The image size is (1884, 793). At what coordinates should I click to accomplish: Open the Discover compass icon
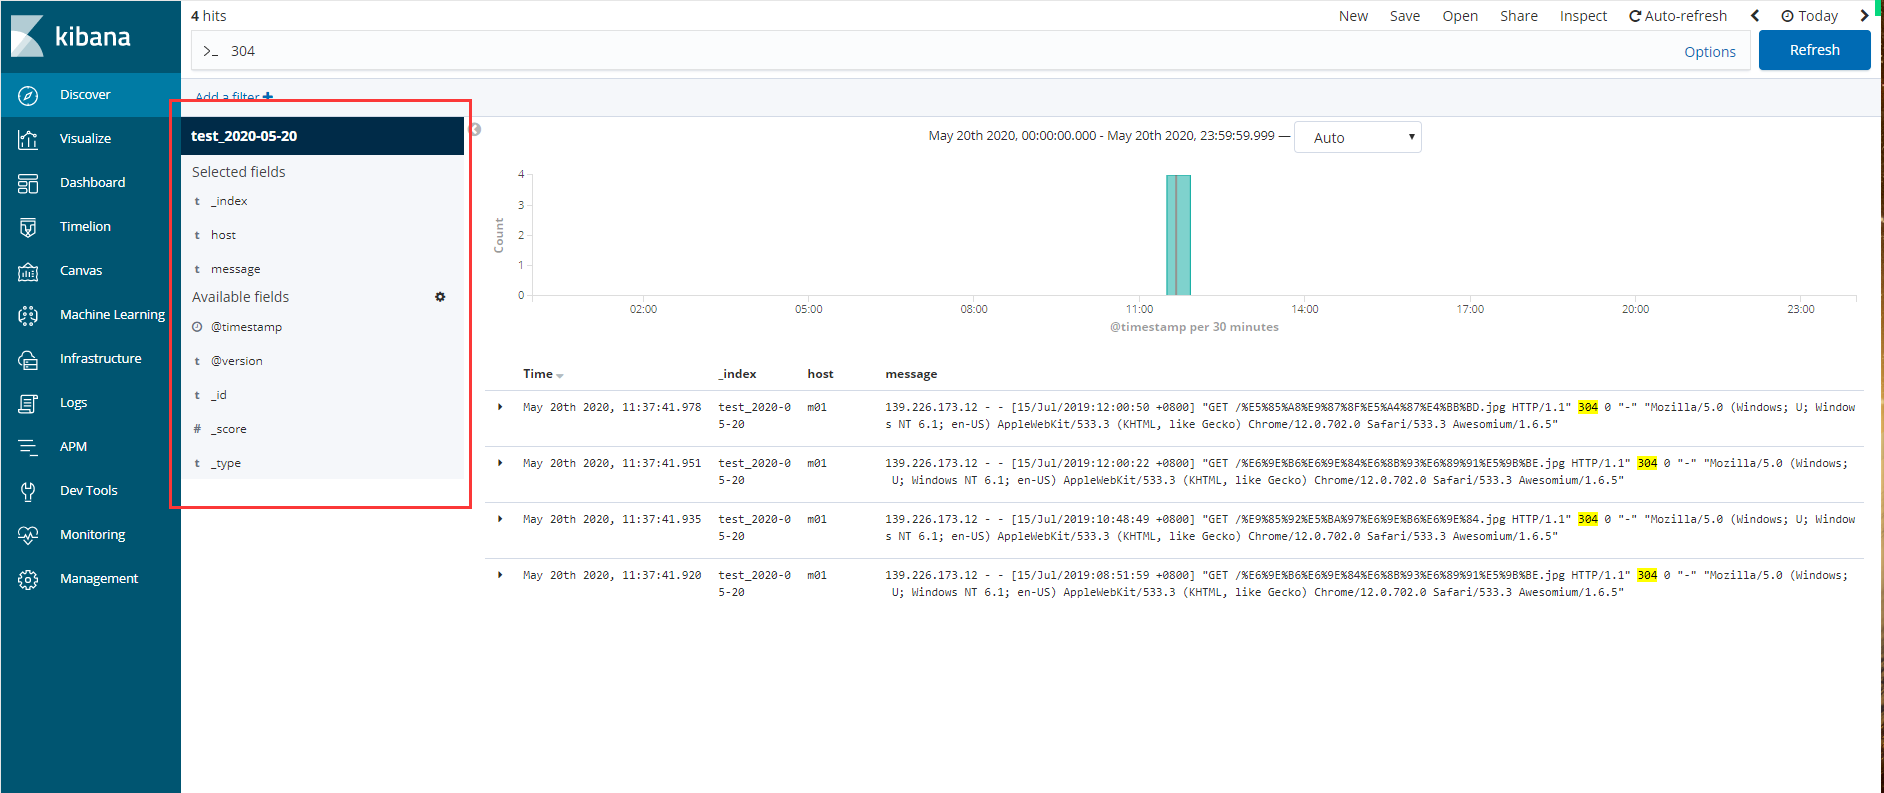click(28, 95)
